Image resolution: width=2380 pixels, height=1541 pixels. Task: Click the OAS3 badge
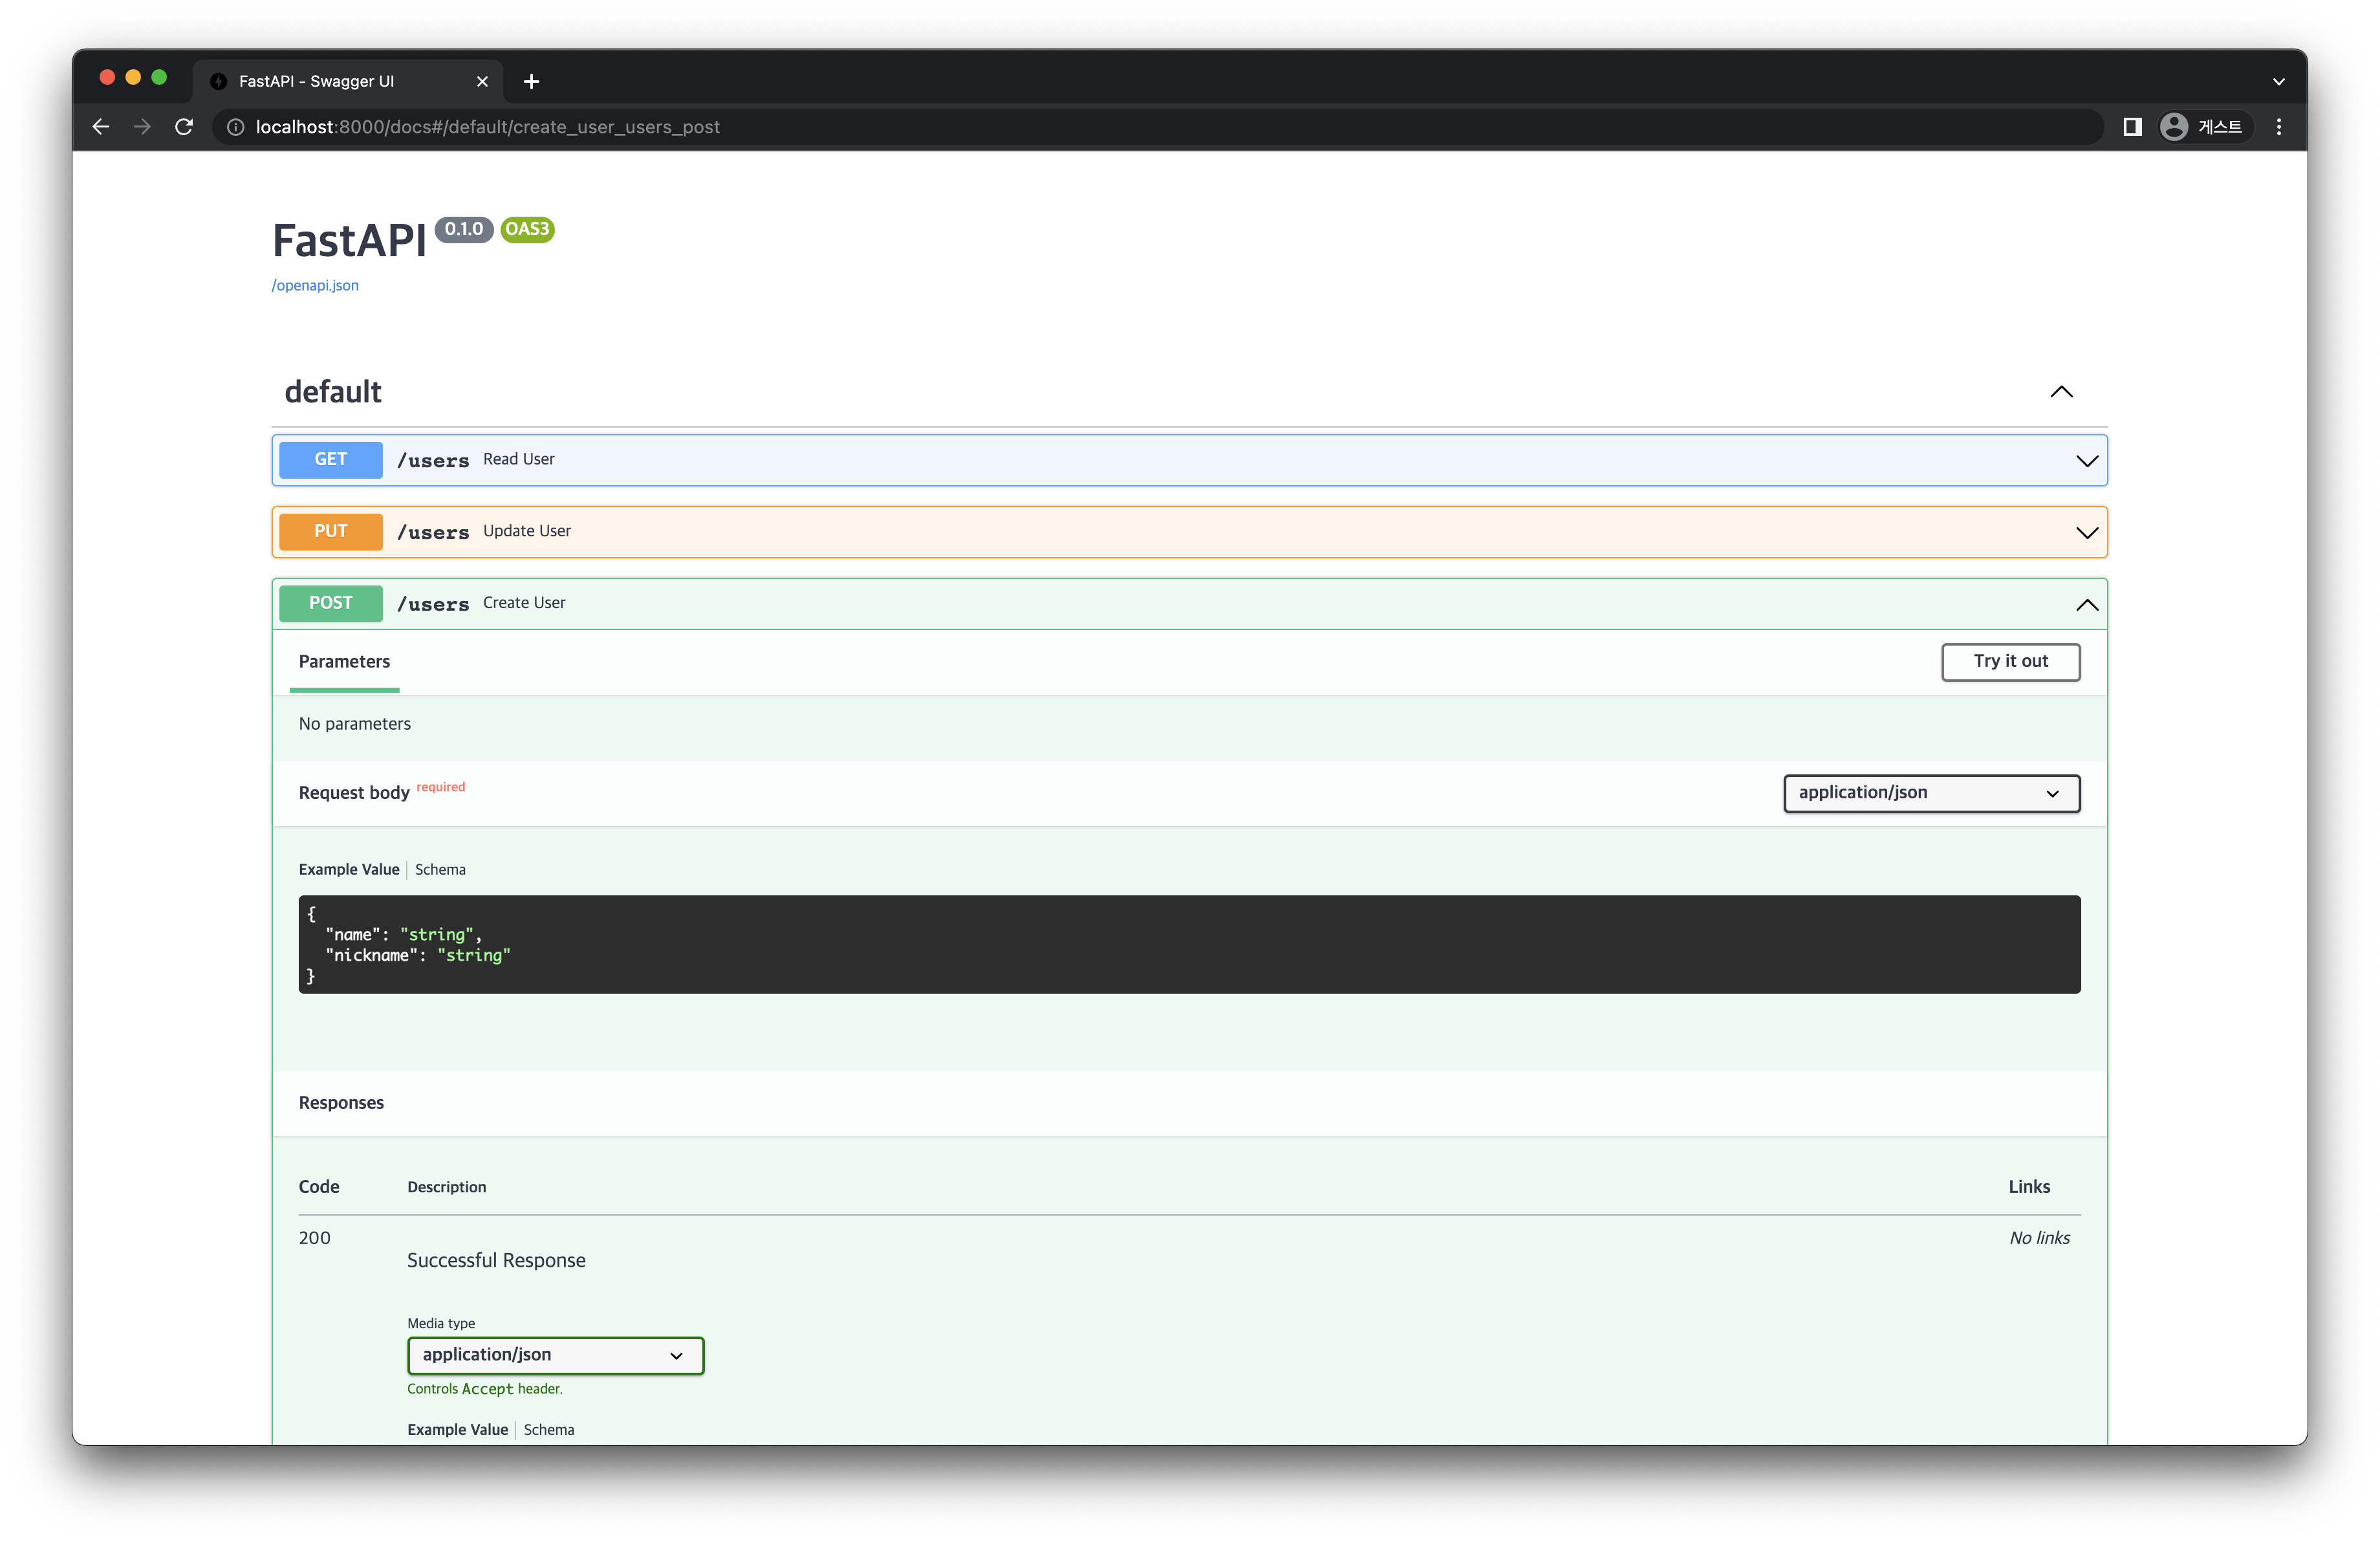coord(527,229)
